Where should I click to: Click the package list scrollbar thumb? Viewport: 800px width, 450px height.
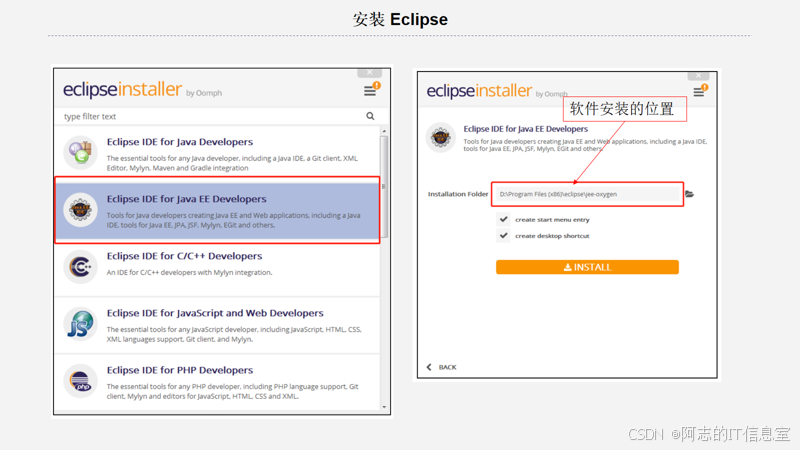(384, 187)
